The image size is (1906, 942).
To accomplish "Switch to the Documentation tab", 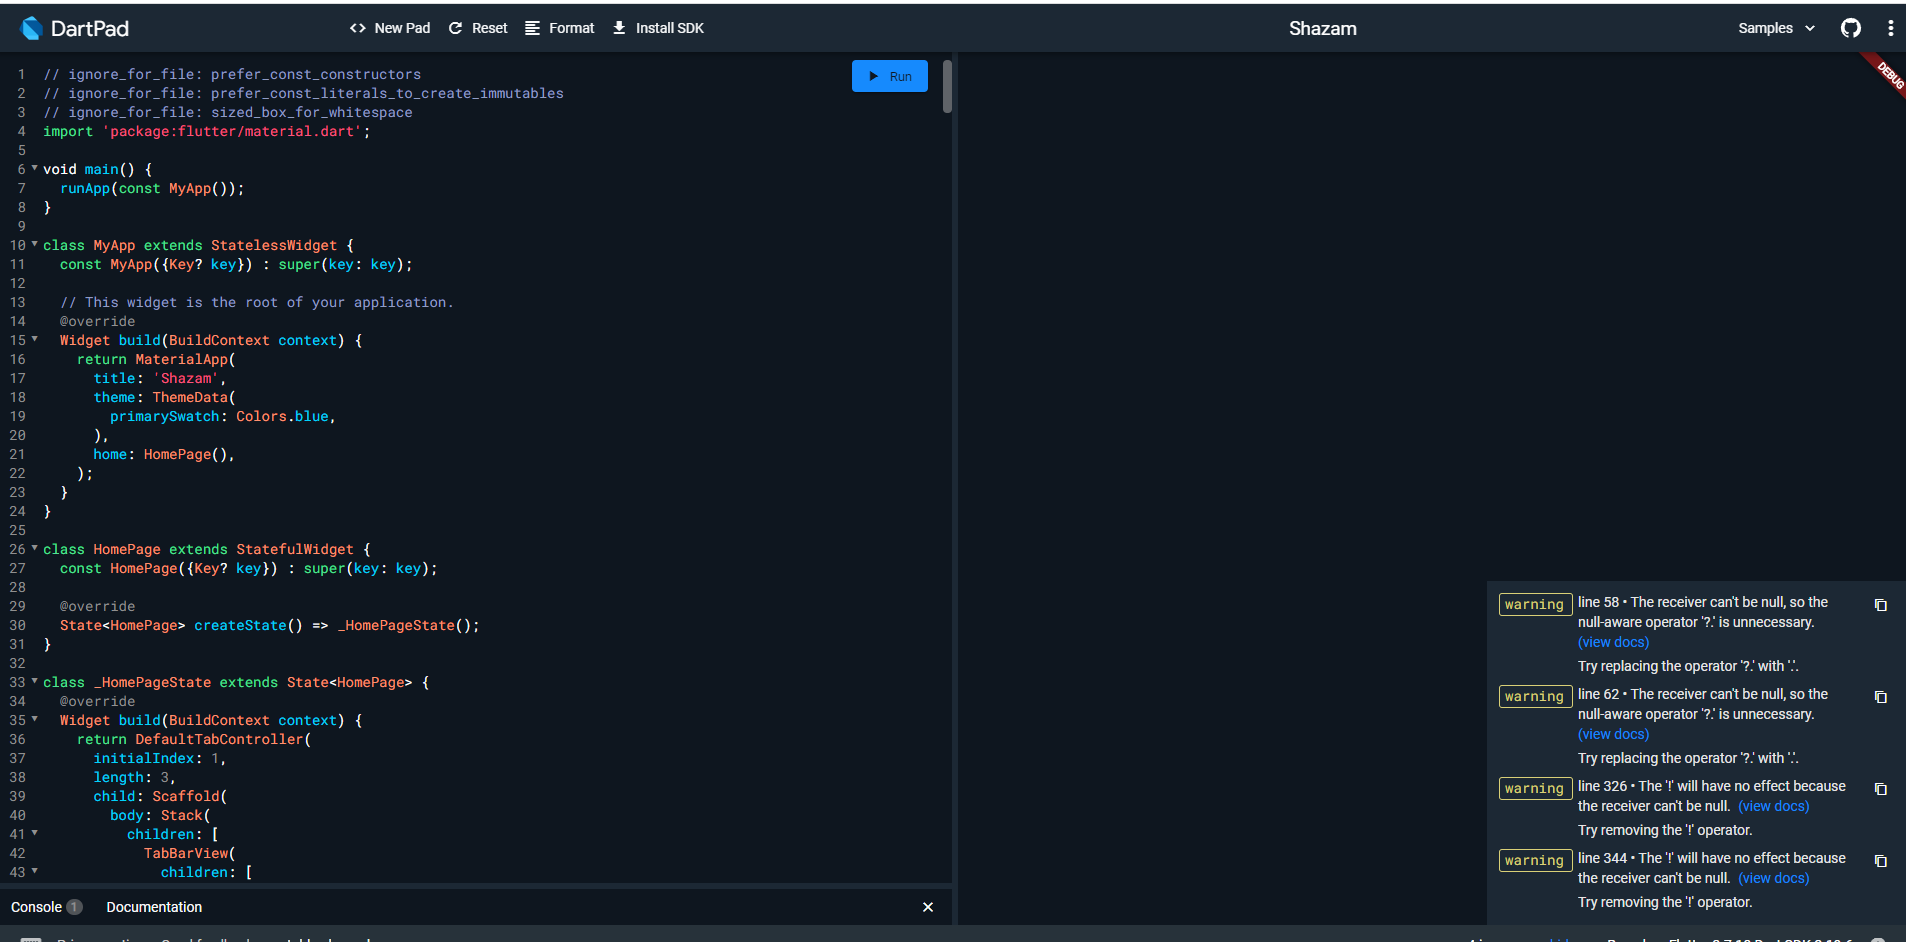I will 154,907.
